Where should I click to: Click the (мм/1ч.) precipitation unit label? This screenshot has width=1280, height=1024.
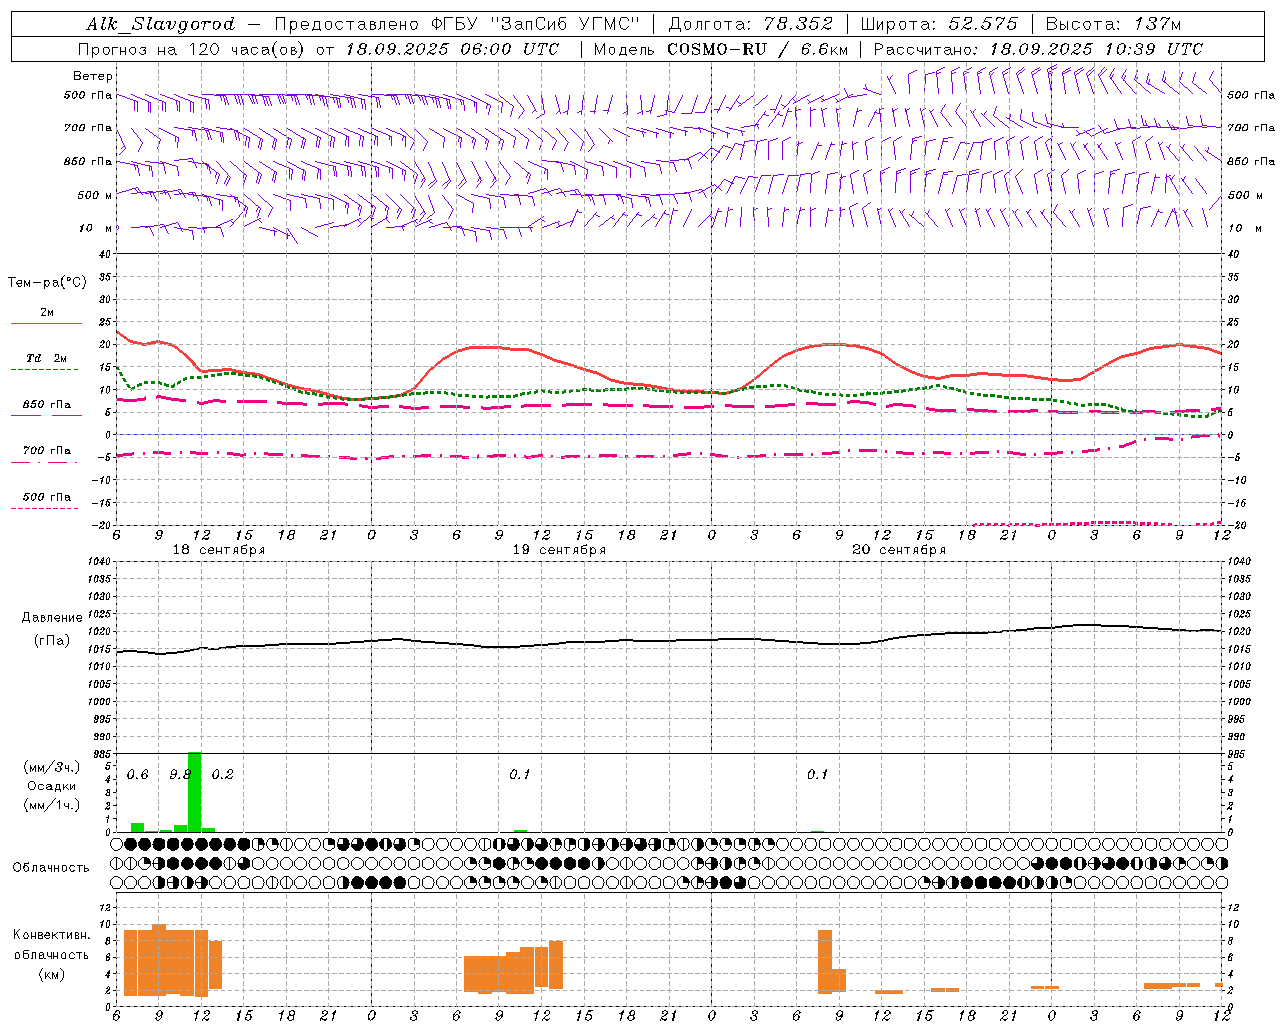52,805
